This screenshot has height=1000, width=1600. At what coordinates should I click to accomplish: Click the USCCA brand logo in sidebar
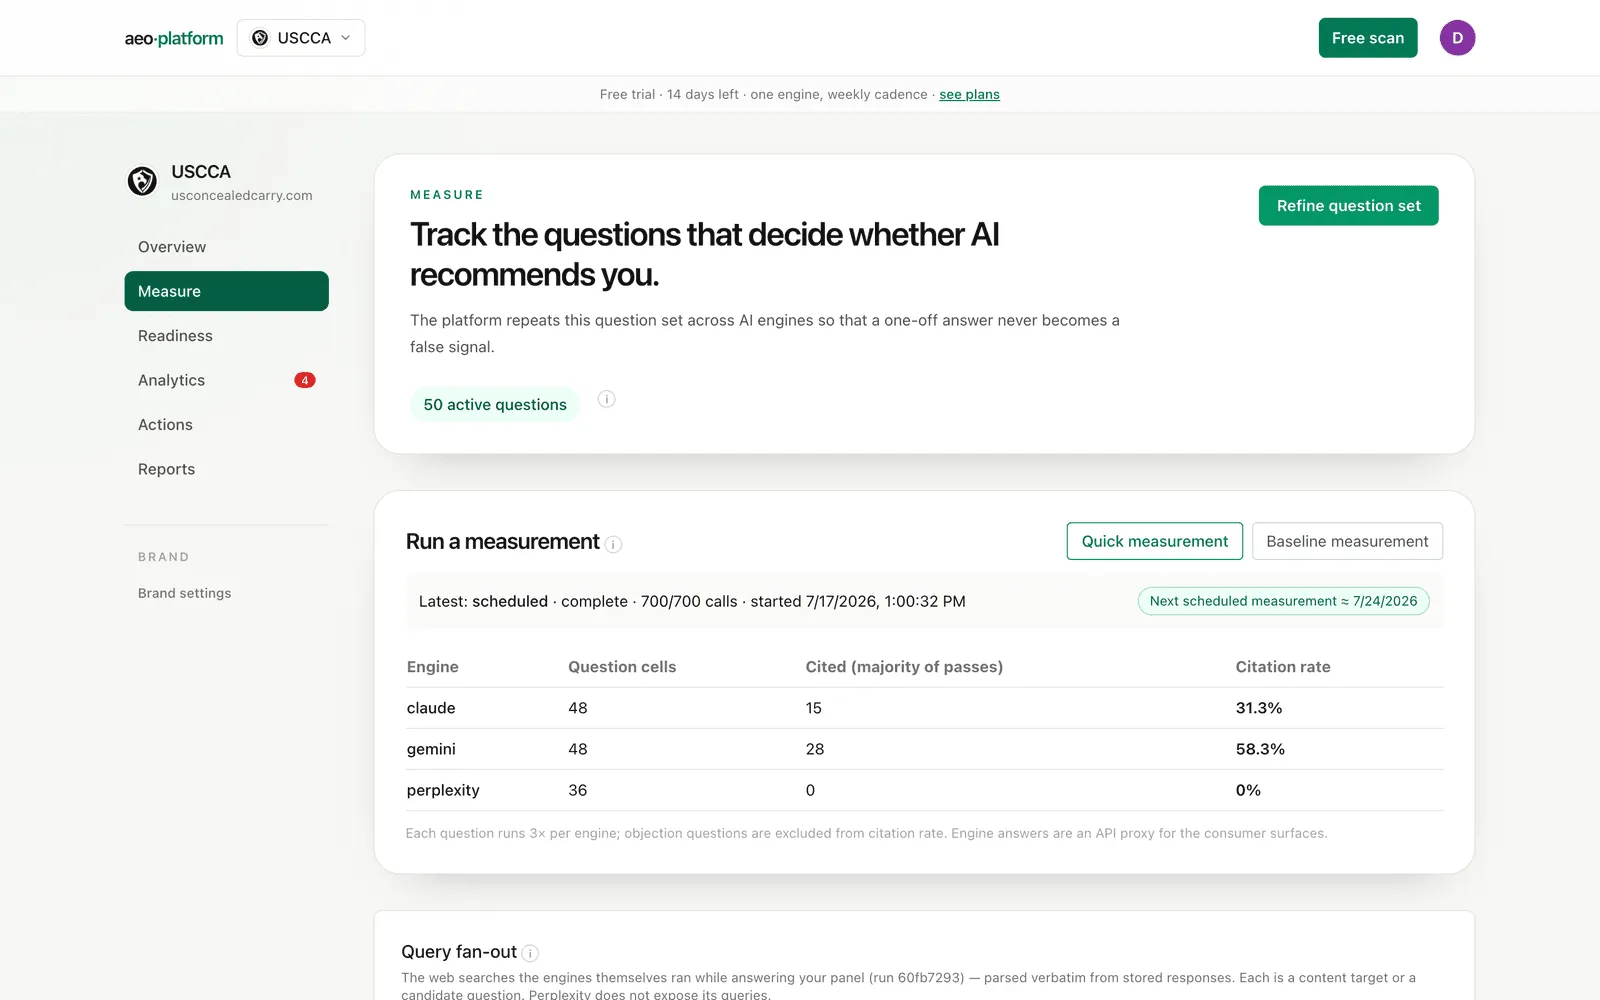(142, 181)
